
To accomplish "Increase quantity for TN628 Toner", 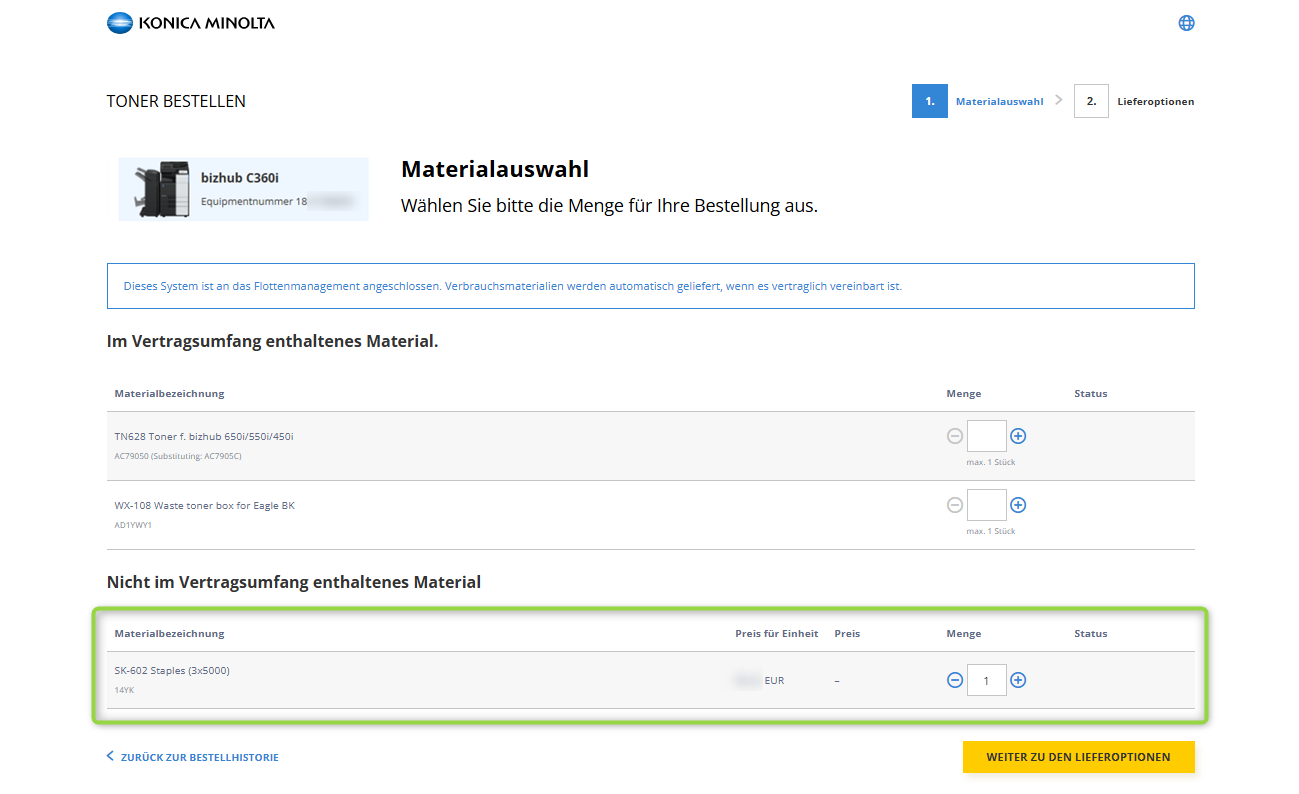I will coord(1018,436).
